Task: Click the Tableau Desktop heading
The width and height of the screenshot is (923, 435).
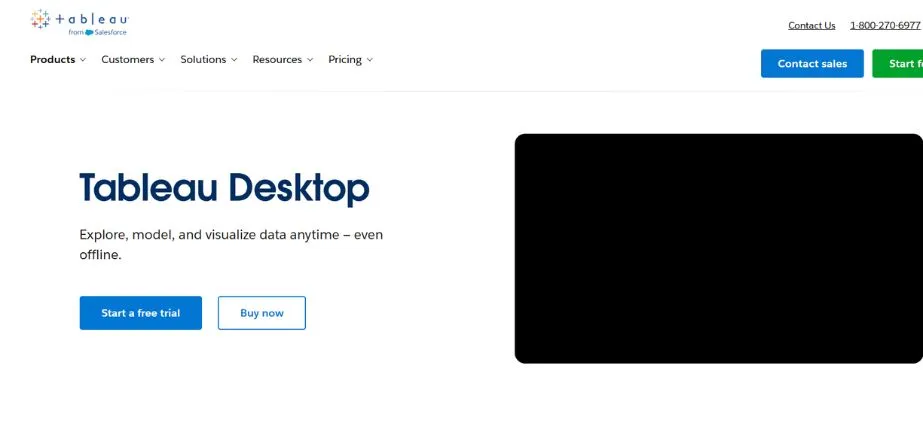Action: pyautogui.click(x=224, y=188)
